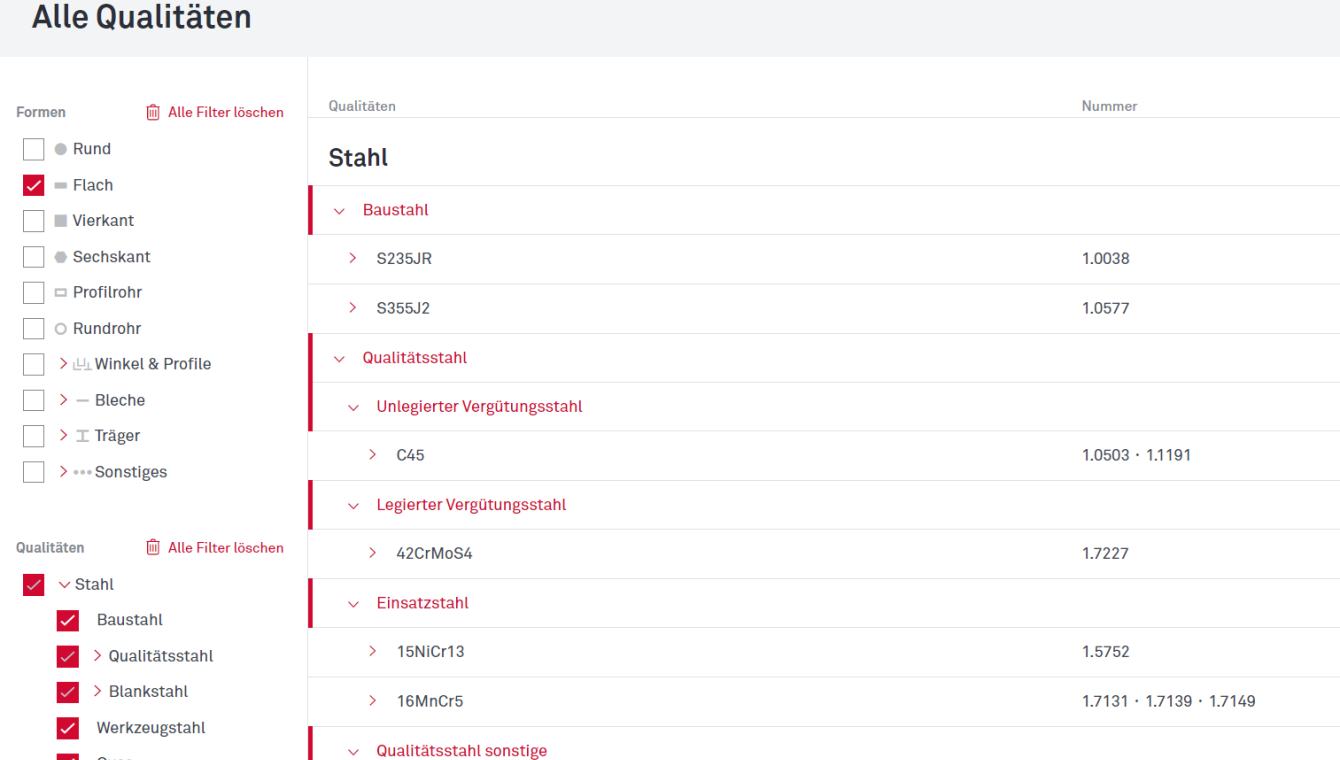1340x760 pixels.
Task: Click the trash icon in Qualitäten filter
Action: pos(153,547)
